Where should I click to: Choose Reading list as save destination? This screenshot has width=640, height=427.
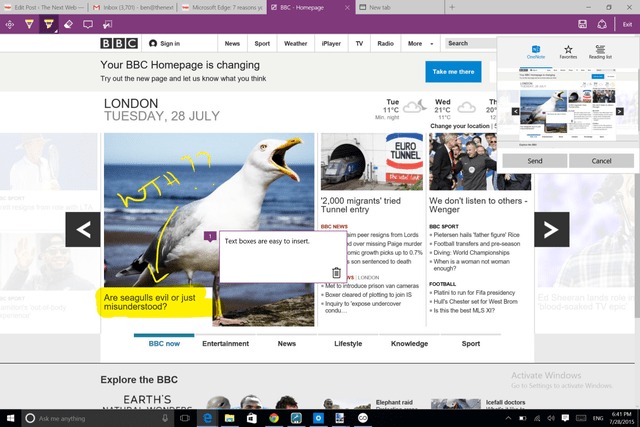tap(601, 52)
